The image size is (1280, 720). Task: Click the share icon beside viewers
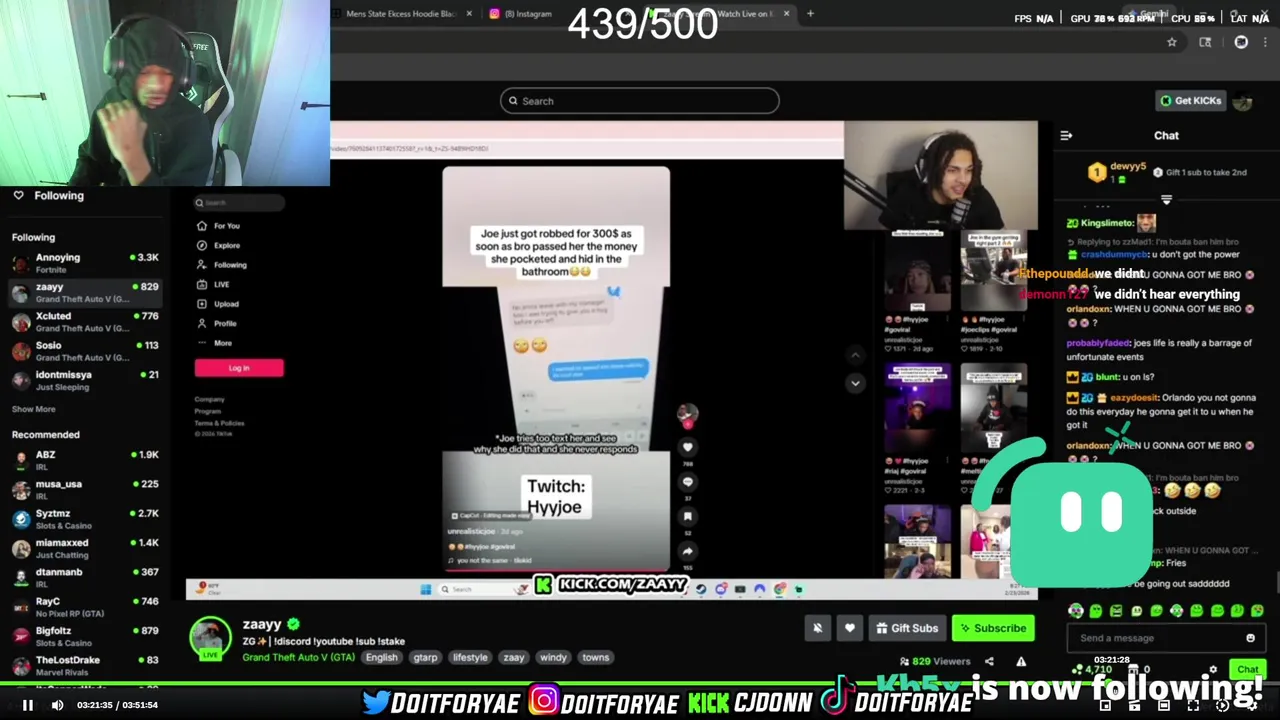point(989,661)
